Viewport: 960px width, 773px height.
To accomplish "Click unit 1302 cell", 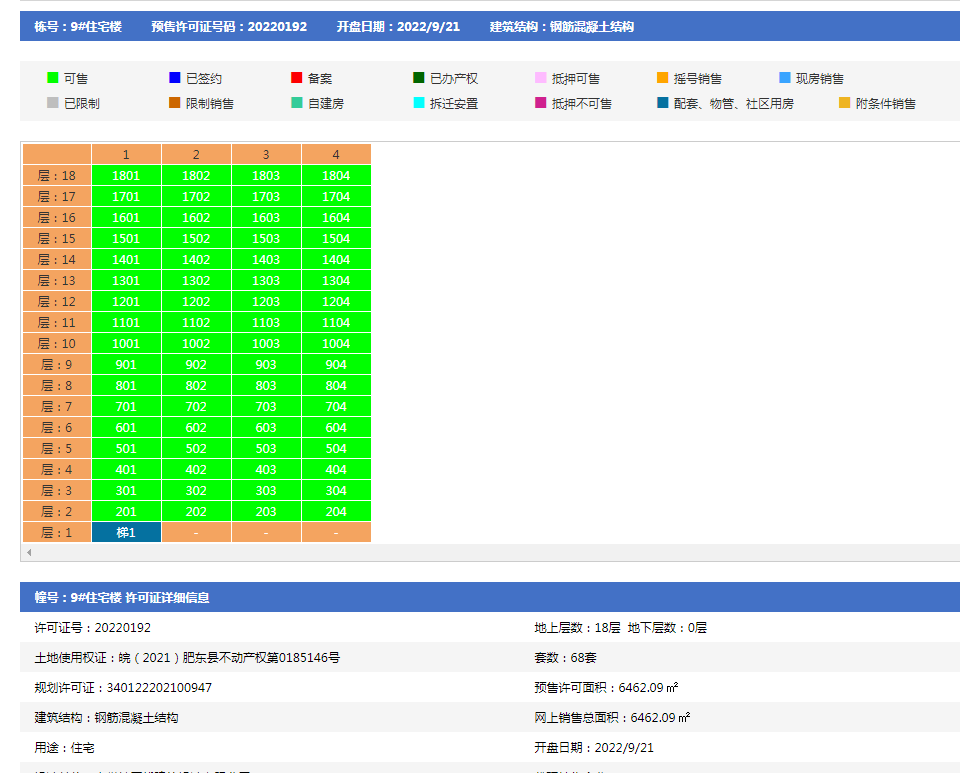I will point(196,280).
